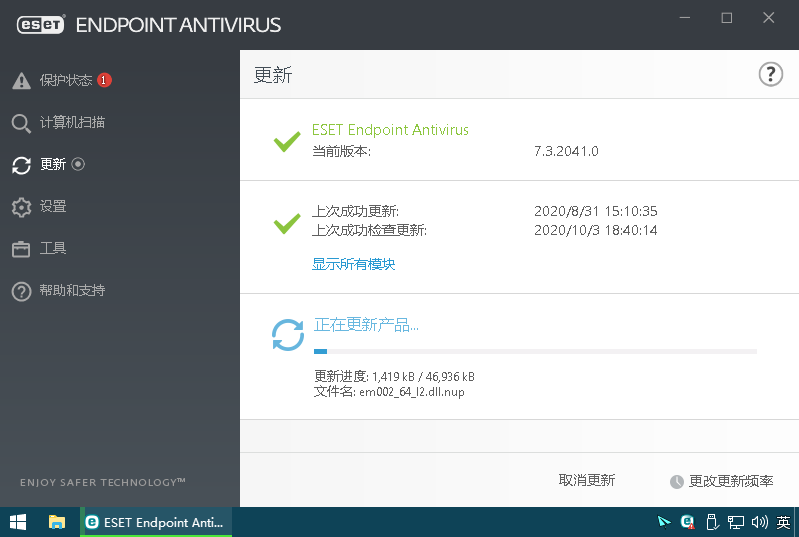Click the version number 7.3.2041.0
Viewport: 799px width, 537px height.
(x=566, y=151)
